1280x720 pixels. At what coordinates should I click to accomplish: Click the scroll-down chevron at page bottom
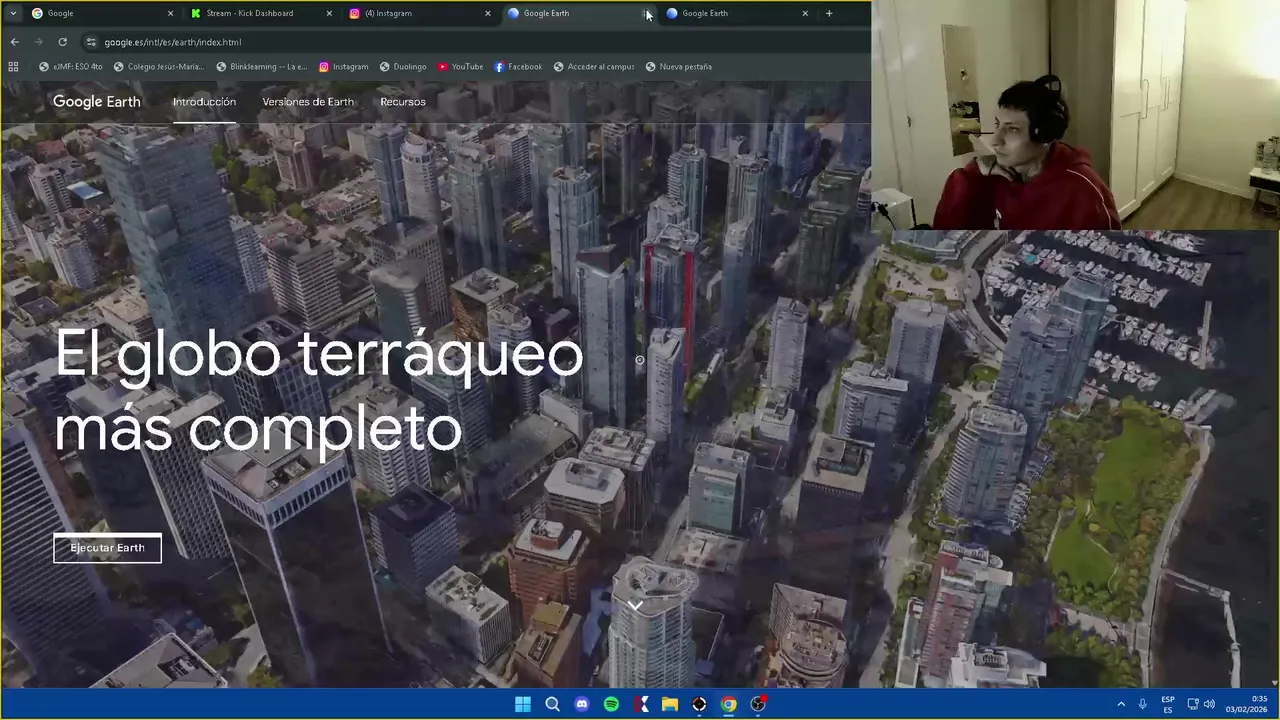(635, 605)
